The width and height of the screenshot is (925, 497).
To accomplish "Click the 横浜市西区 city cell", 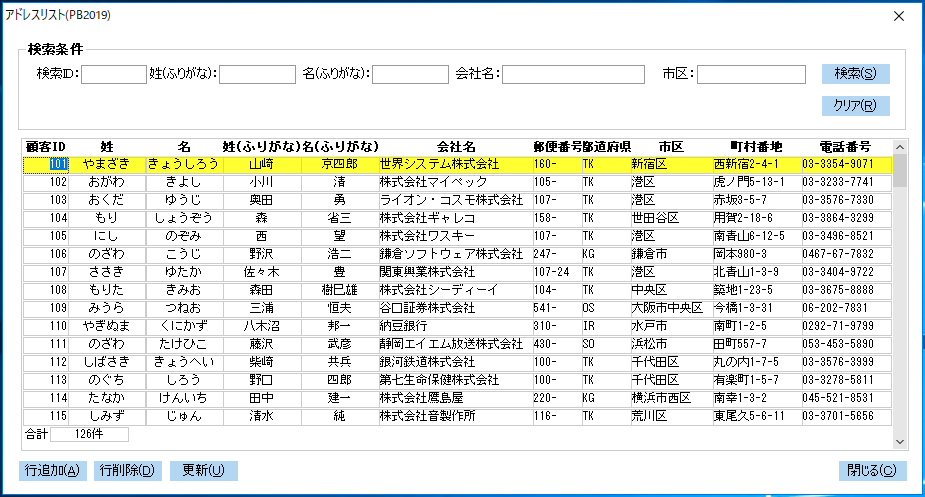I will (671, 398).
